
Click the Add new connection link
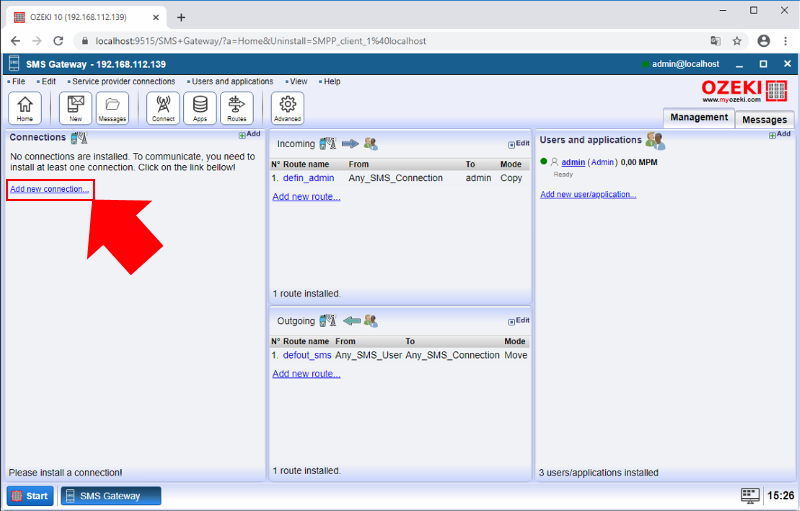coord(49,189)
